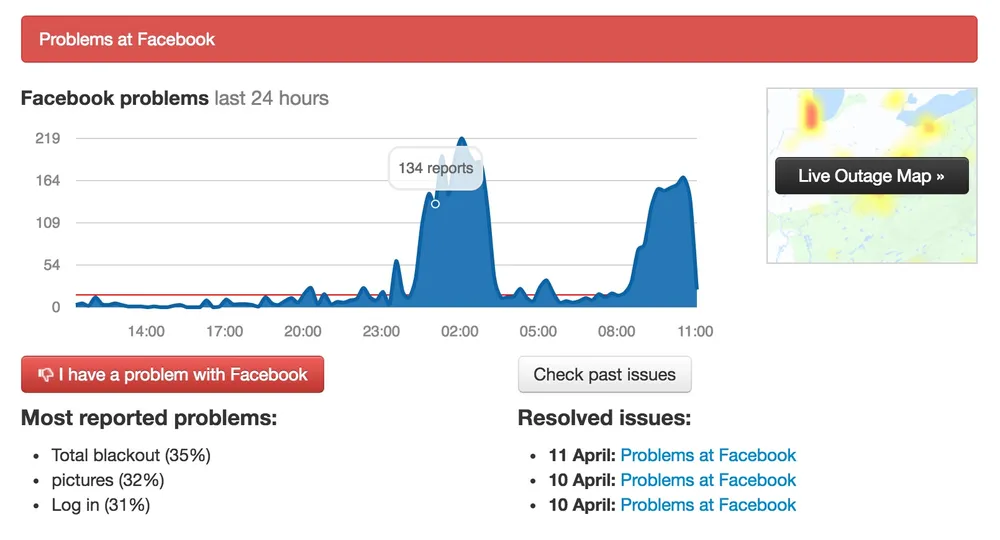Click the Problems at Facebook red banner
Viewport: 1000px width, 540px height.
point(499,39)
